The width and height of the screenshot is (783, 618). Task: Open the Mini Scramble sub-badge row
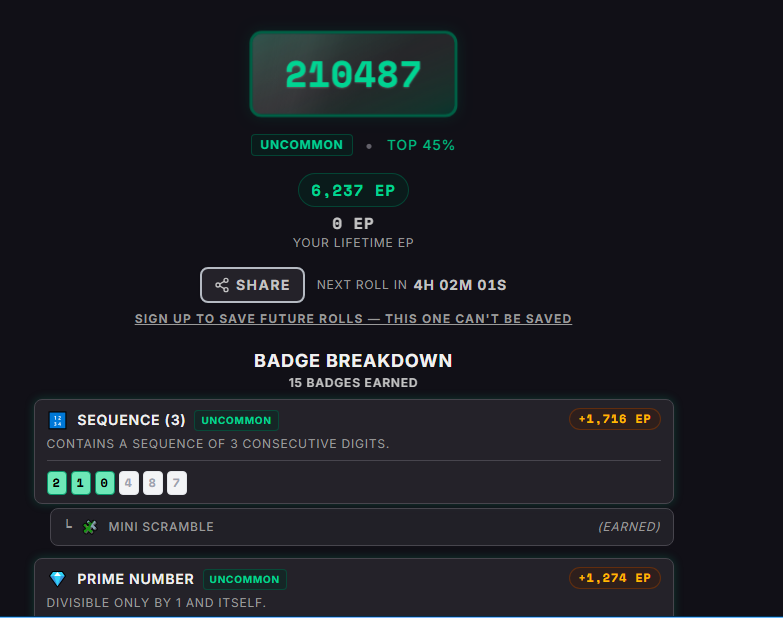(362, 527)
